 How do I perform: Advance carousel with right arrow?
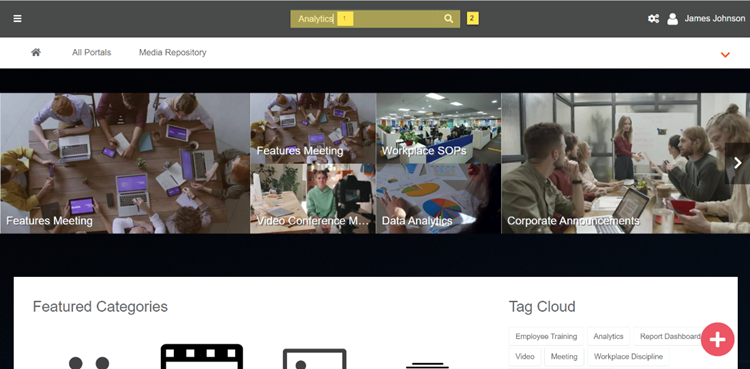(x=738, y=163)
